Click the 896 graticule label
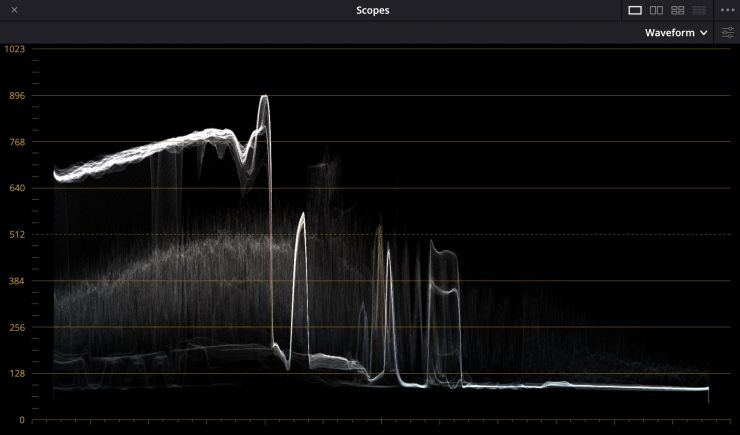The height and width of the screenshot is (435, 740). pos(16,96)
